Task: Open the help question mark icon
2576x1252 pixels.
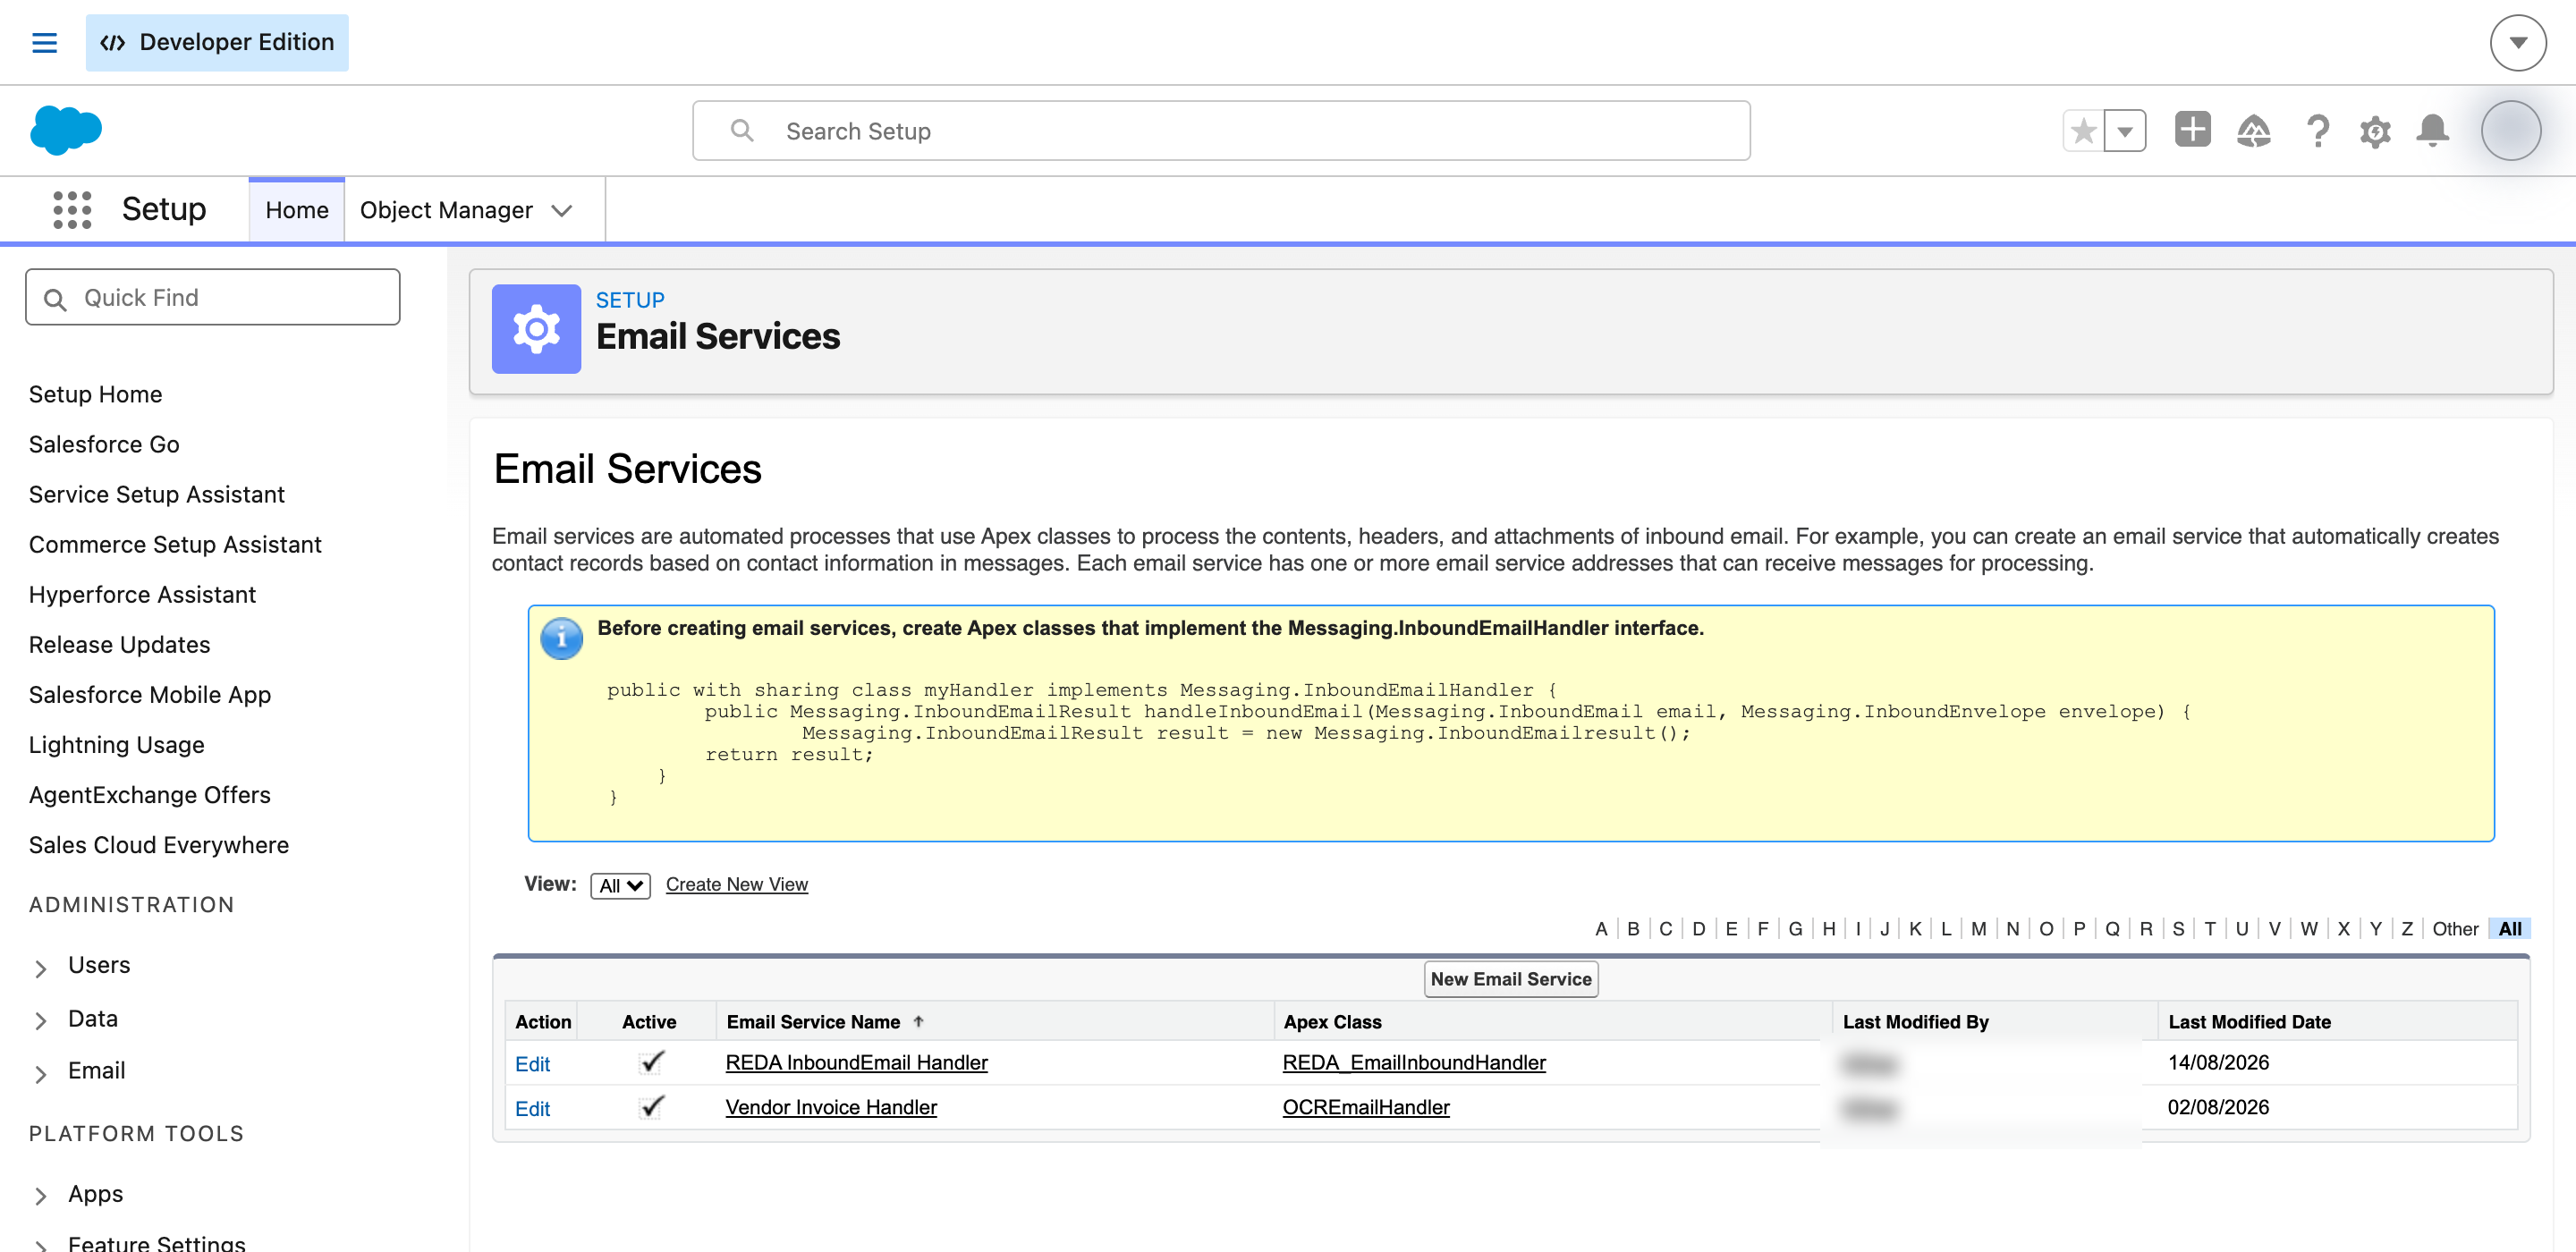Action: click(2317, 131)
